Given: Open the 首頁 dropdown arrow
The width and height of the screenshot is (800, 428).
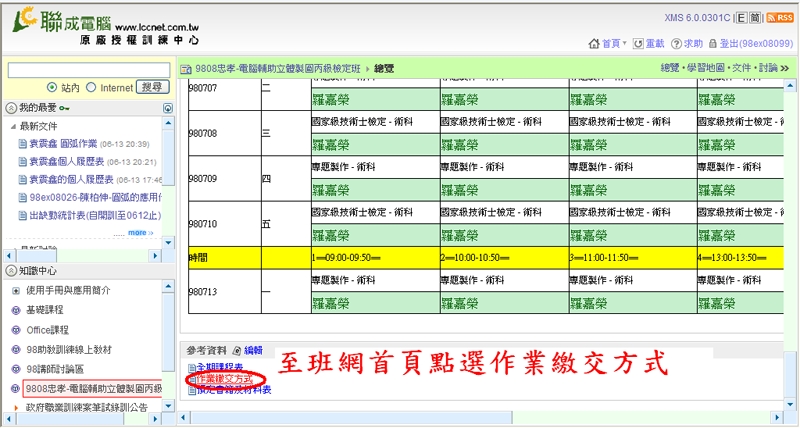Looking at the screenshot, I should point(624,44).
